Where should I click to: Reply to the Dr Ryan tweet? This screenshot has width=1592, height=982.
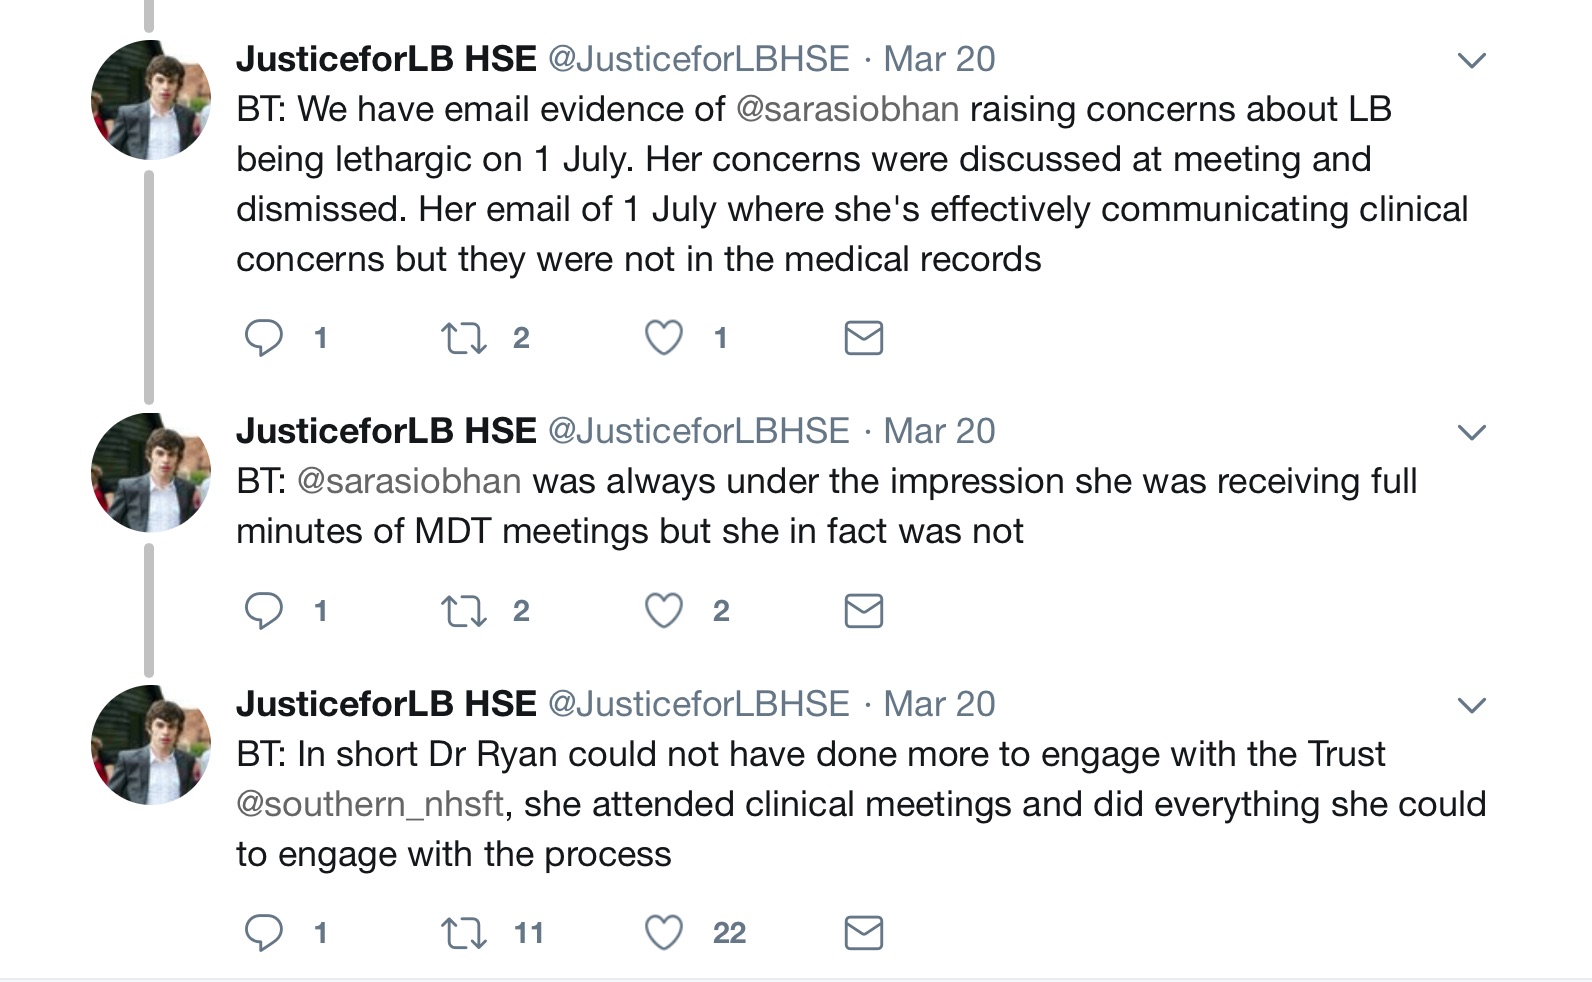tap(264, 933)
